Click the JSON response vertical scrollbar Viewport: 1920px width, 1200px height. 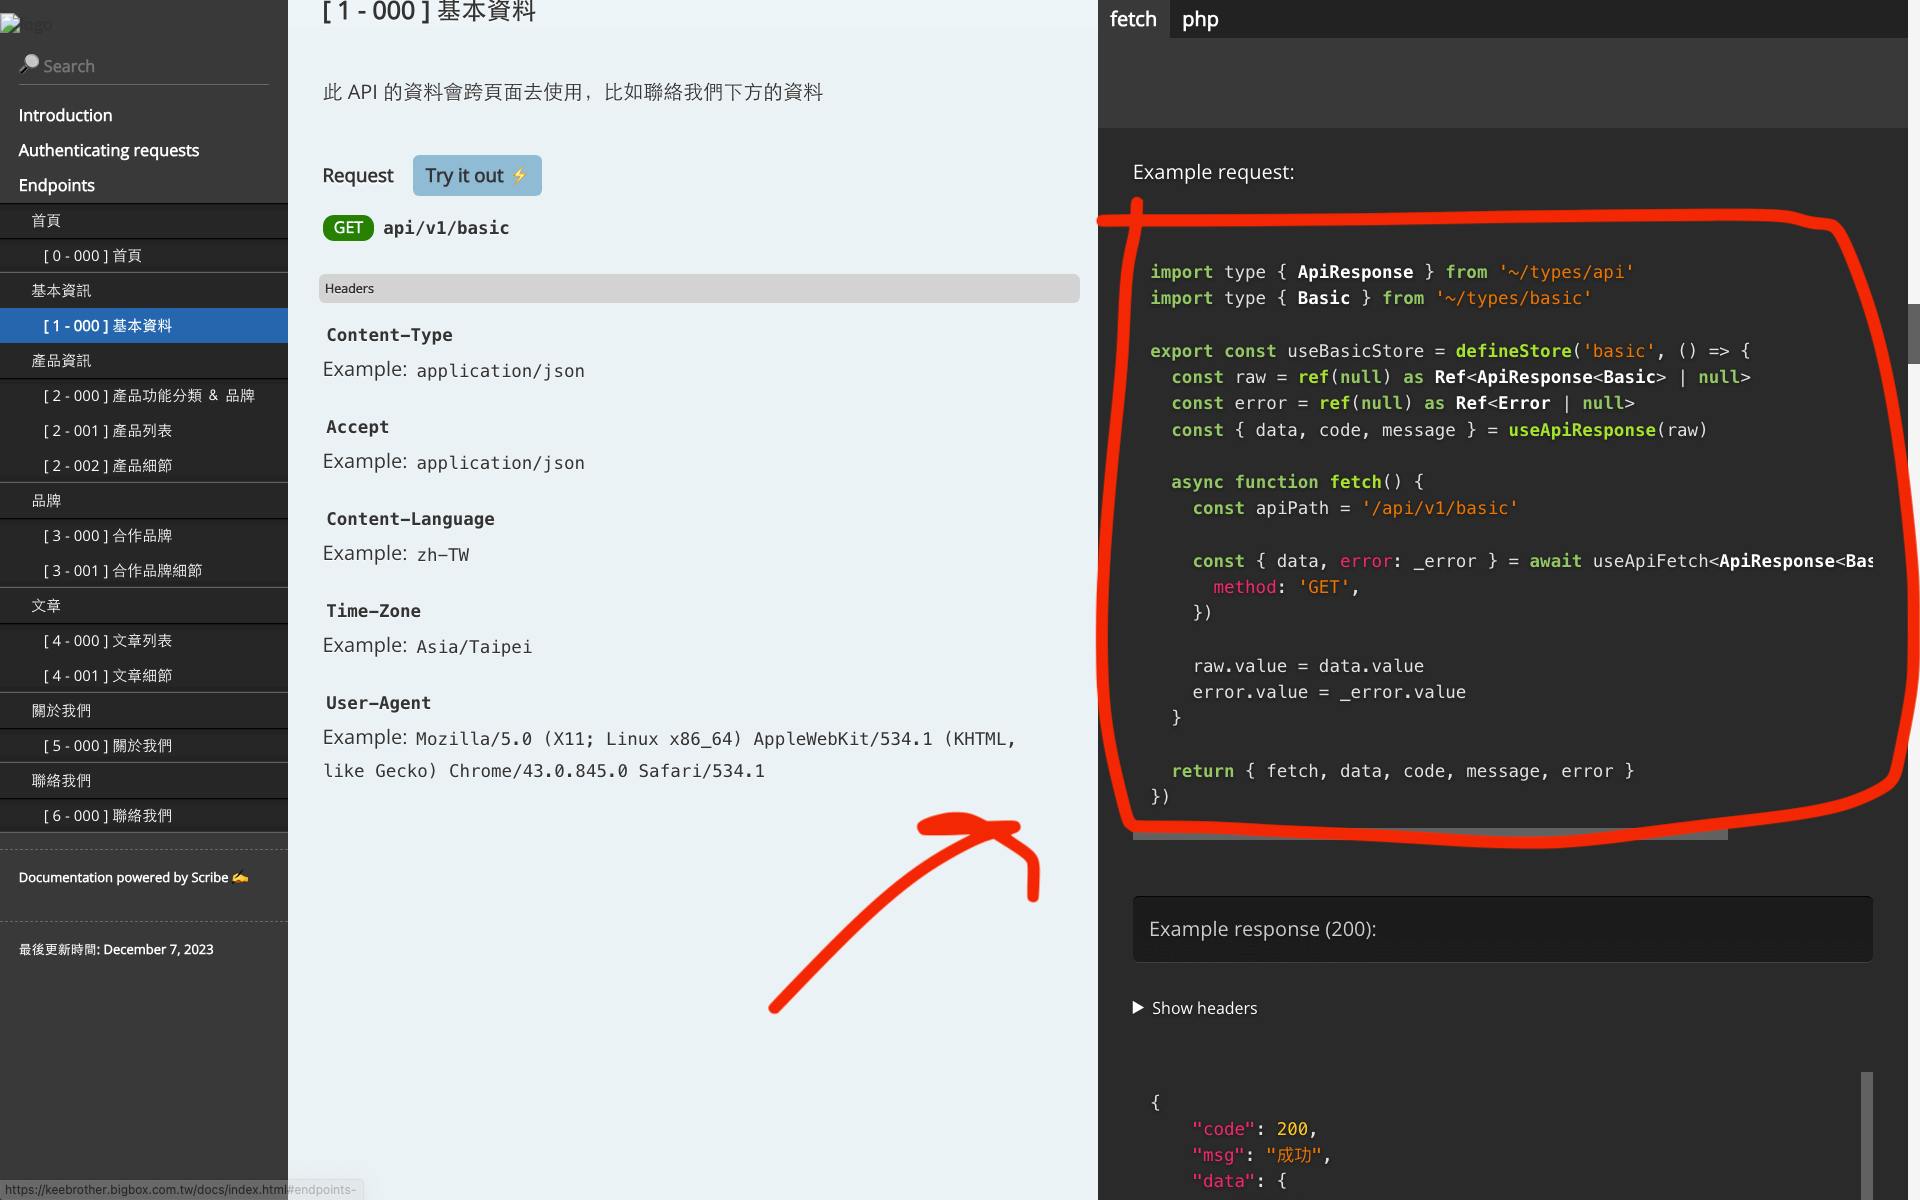1866,1135
